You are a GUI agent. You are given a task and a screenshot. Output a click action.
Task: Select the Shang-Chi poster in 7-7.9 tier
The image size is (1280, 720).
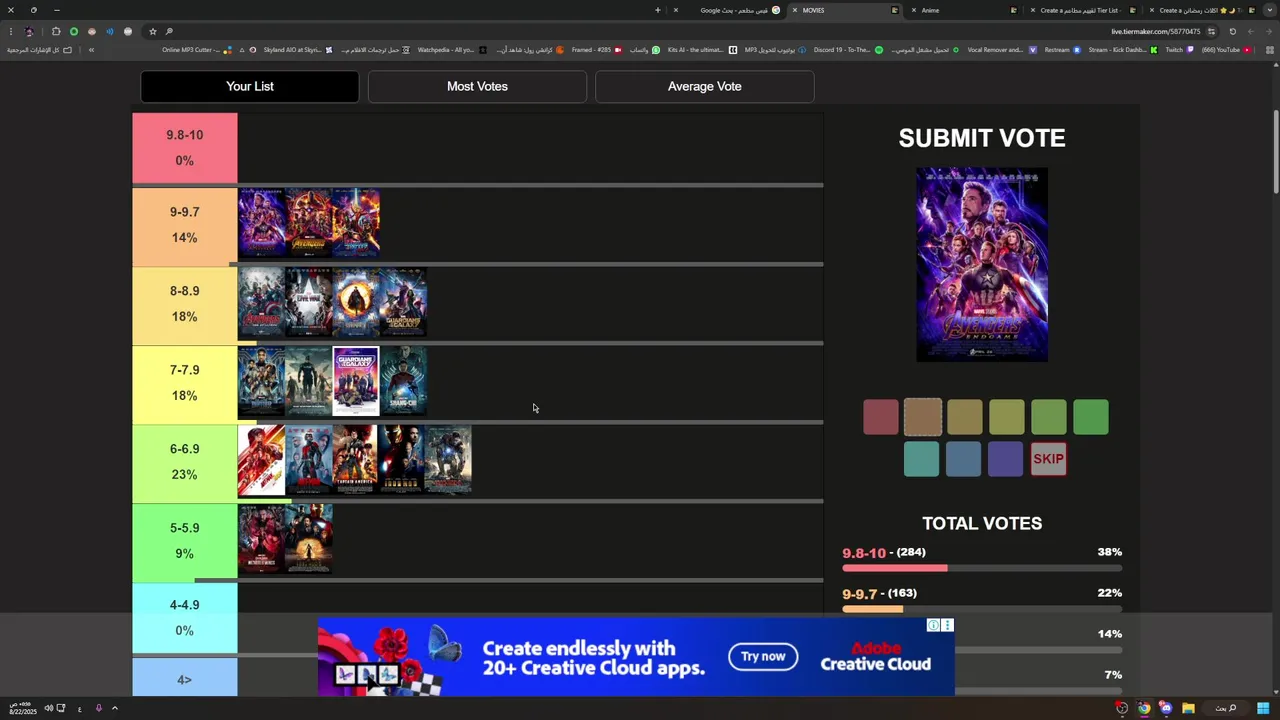tap(403, 381)
